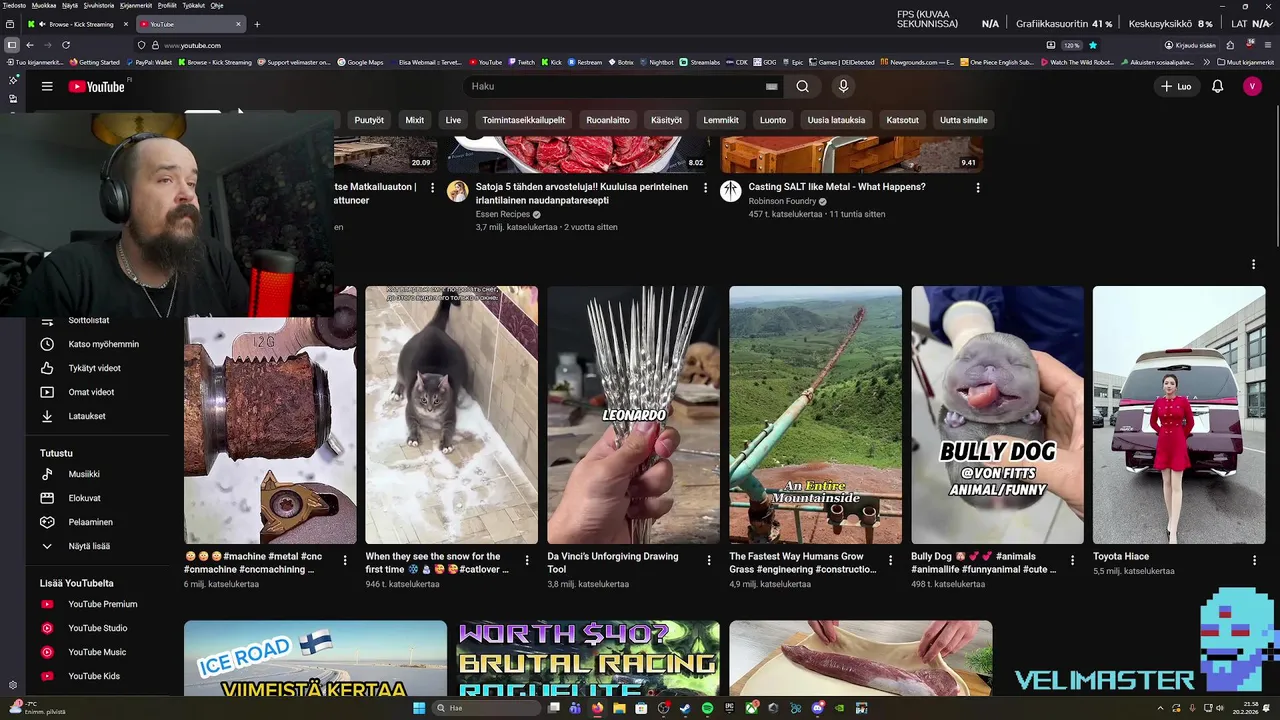Open options for the Essen Recipes video
This screenshot has width=1280, height=720.
[704, 188]
